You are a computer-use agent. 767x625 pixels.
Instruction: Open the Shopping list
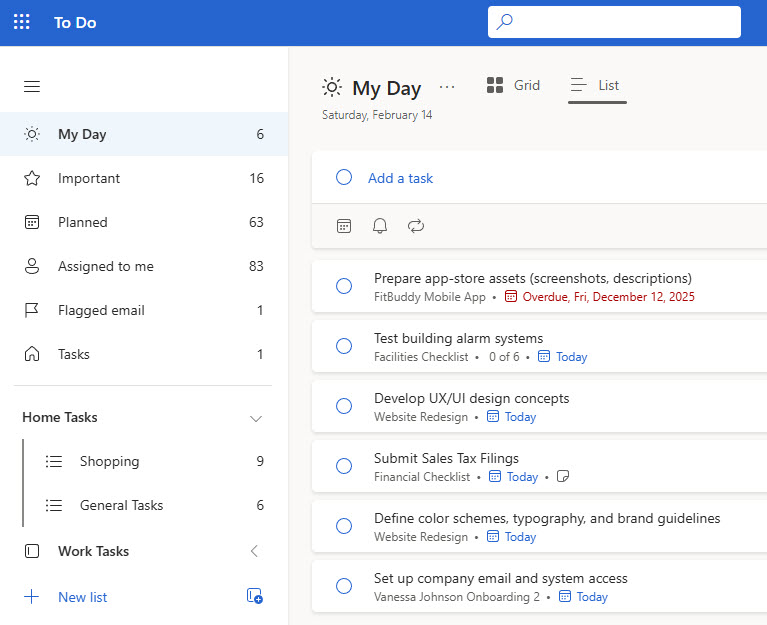[109, 461]
